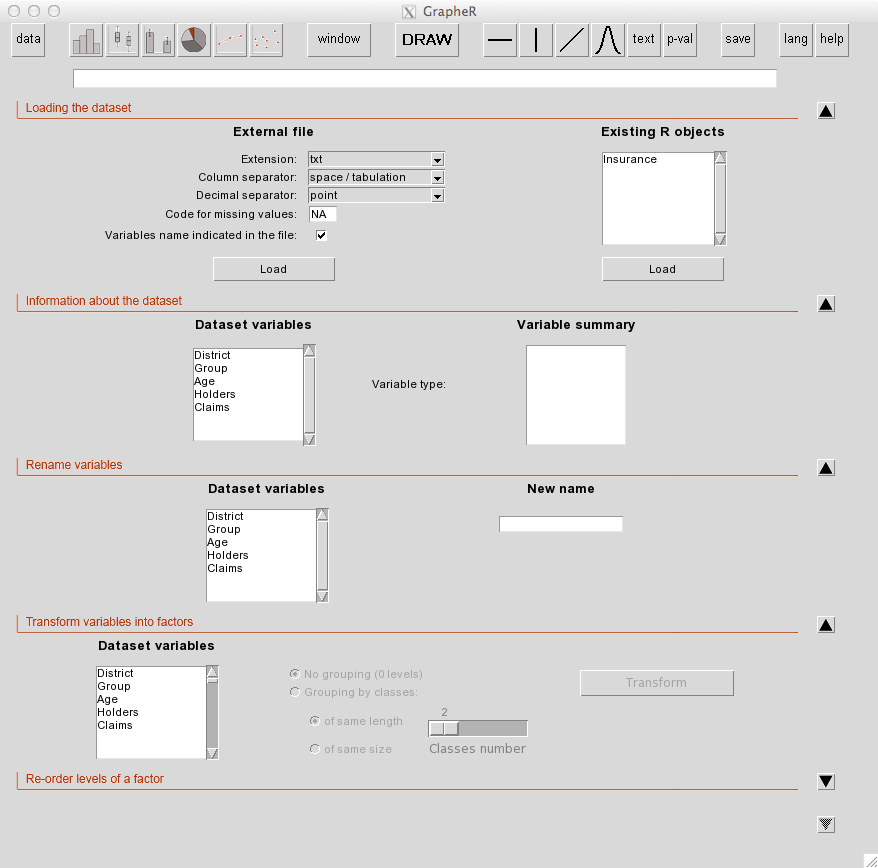The height and width of the screenshot is (868, 878).
Task: Choose the scatter plot icon
Action: 266,40
